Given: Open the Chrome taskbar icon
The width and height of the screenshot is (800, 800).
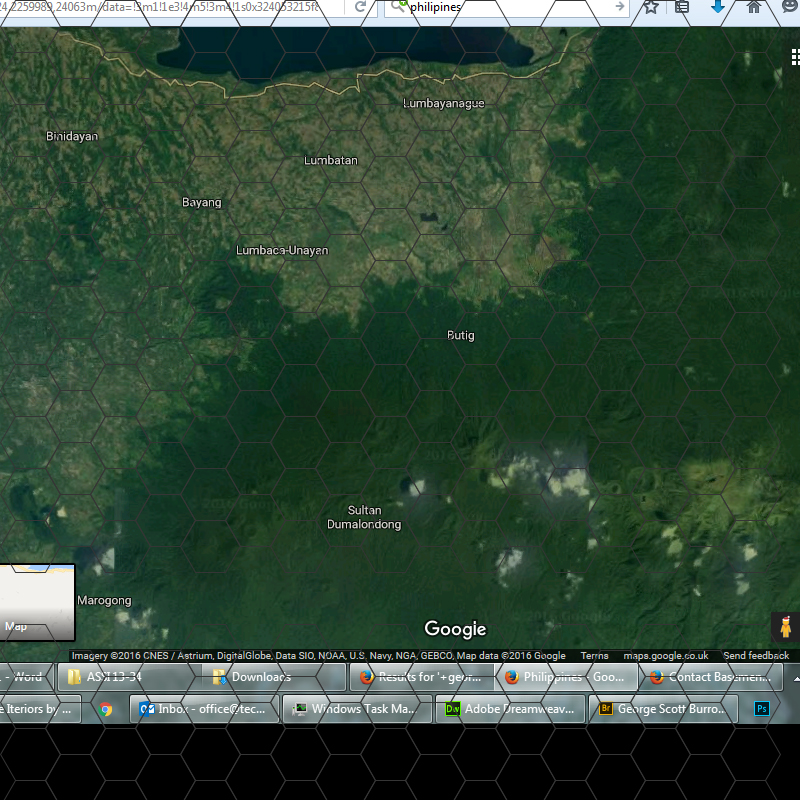Looking at the screenshot, I should click(x=106, y=709).
